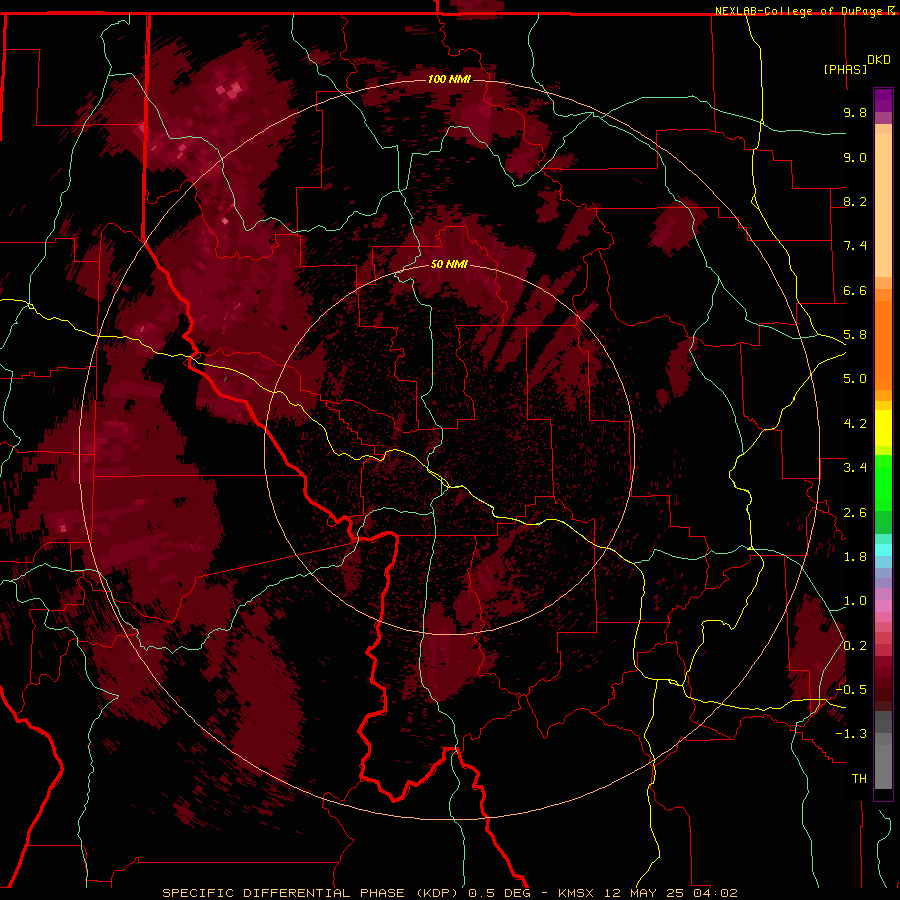Select the 1.8 value on the color scale
Screen dimensions: 900x900
click(855, 557)
